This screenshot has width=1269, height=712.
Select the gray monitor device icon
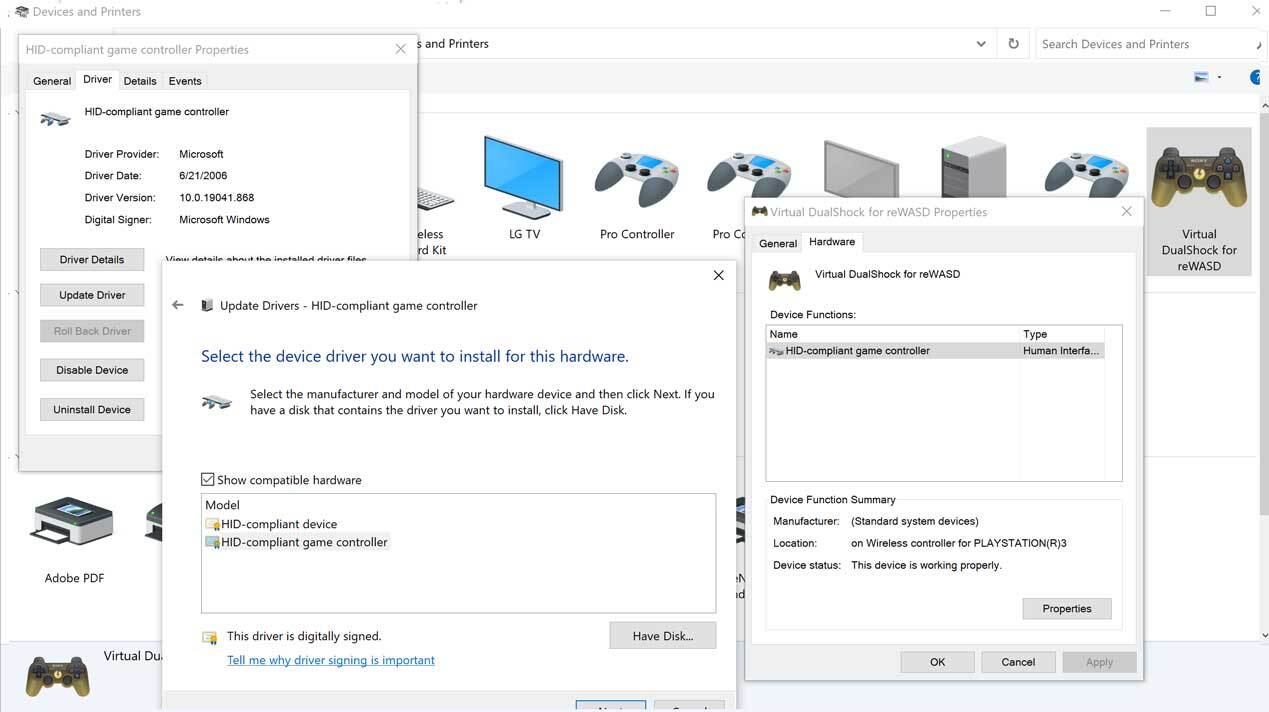coord(861,168)
